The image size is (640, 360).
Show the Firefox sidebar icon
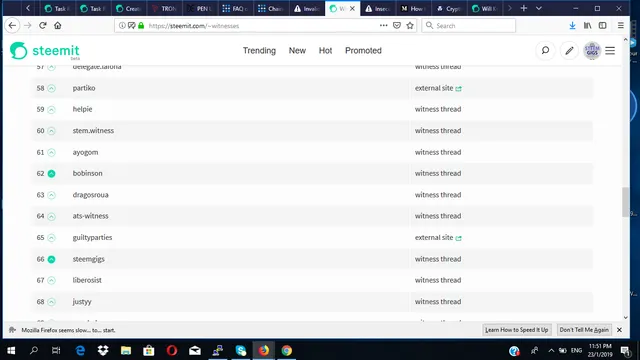[x=602, y=25]
